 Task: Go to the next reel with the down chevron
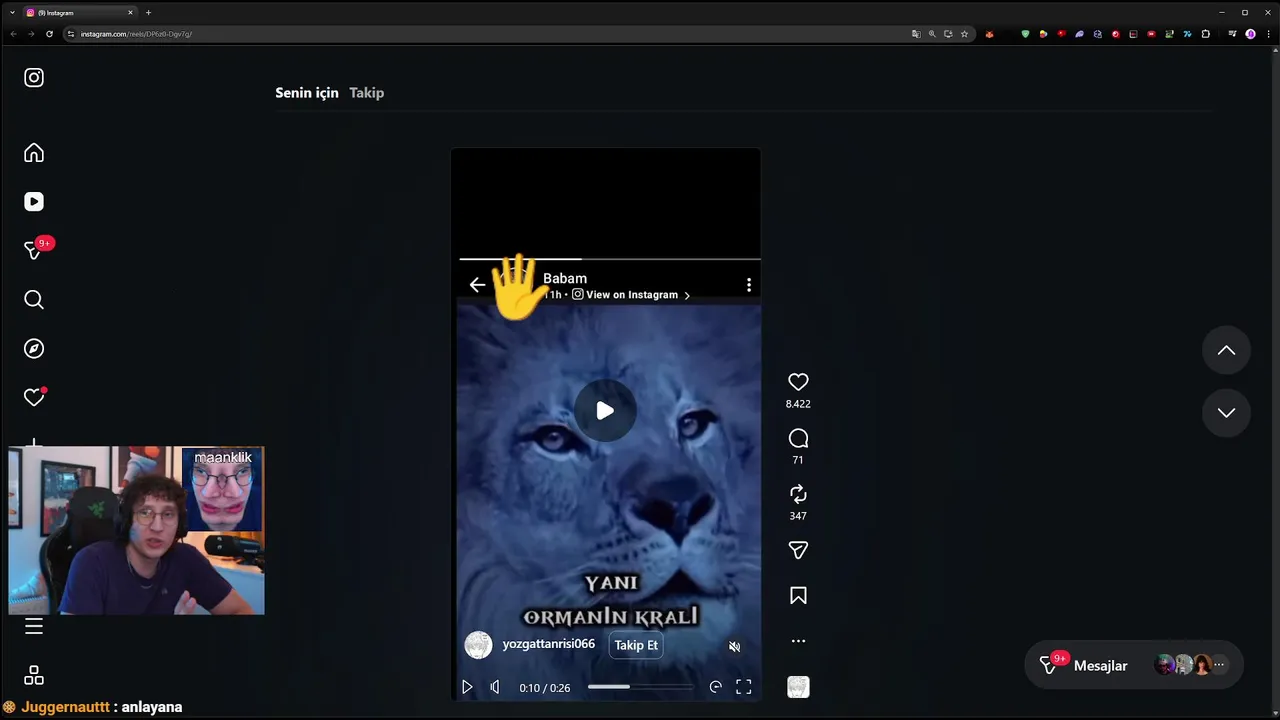tap(1226, 413)
